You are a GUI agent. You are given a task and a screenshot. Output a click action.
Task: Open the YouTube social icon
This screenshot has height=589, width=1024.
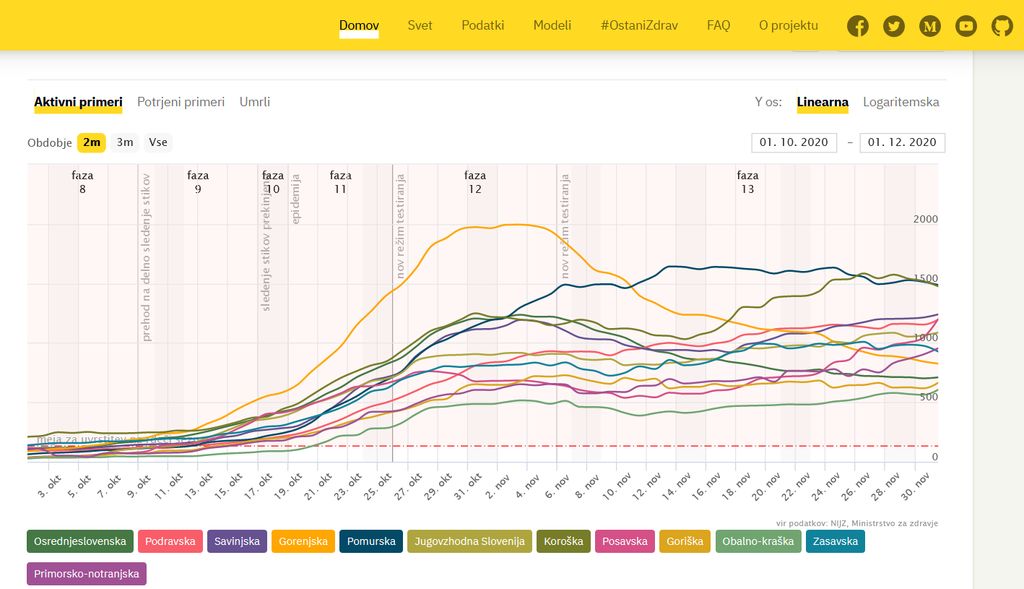[x=966, y=26]
